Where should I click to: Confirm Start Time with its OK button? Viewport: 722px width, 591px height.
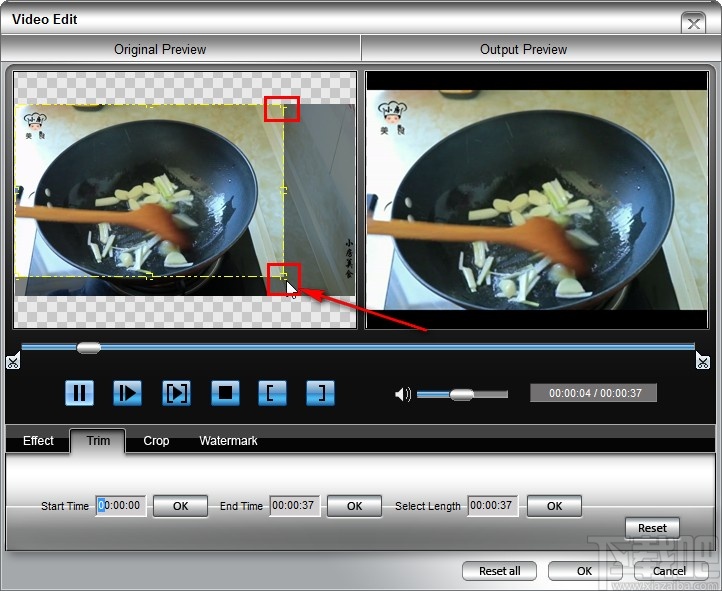[180, 506]
